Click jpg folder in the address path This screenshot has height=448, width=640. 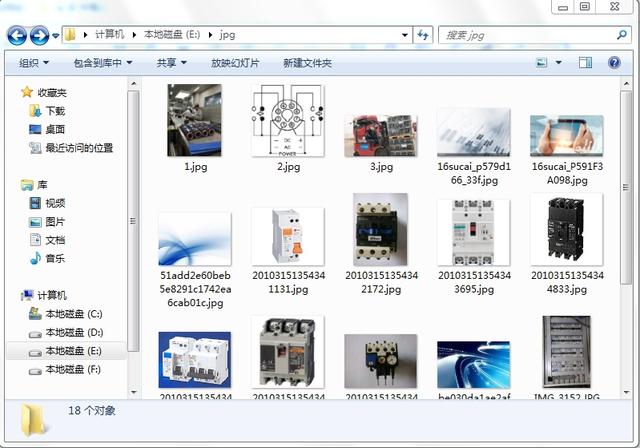pos(227,35)
